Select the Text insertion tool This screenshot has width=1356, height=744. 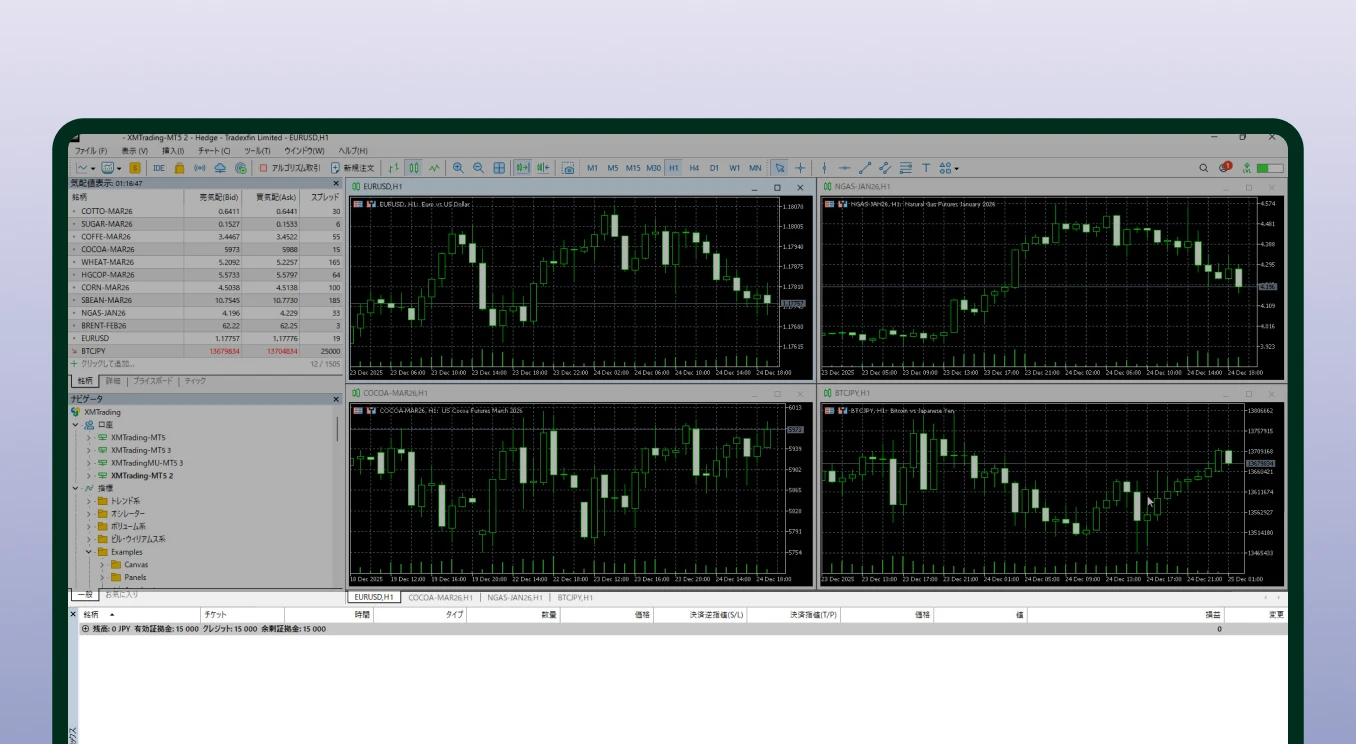click(927, 168)
